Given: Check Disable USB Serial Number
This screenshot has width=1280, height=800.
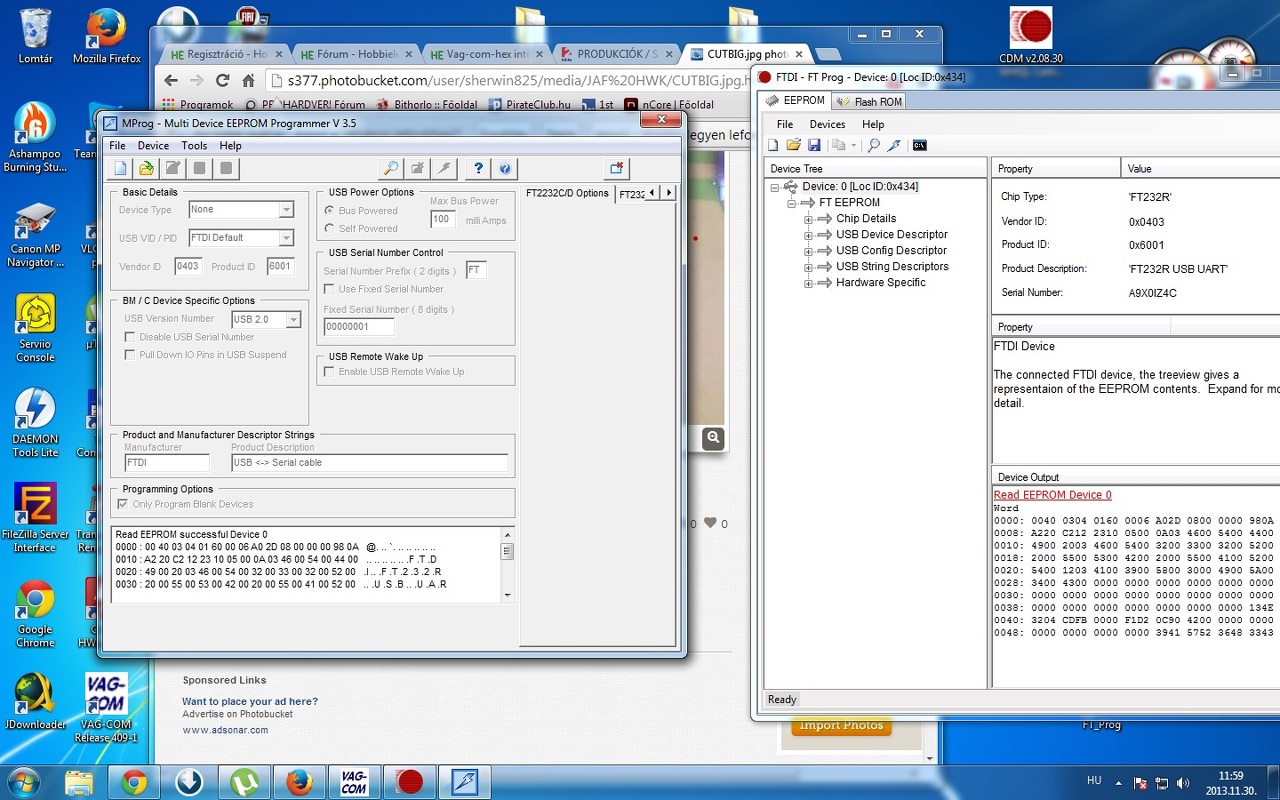Looking at the screenshot, I should click(130, 337).
